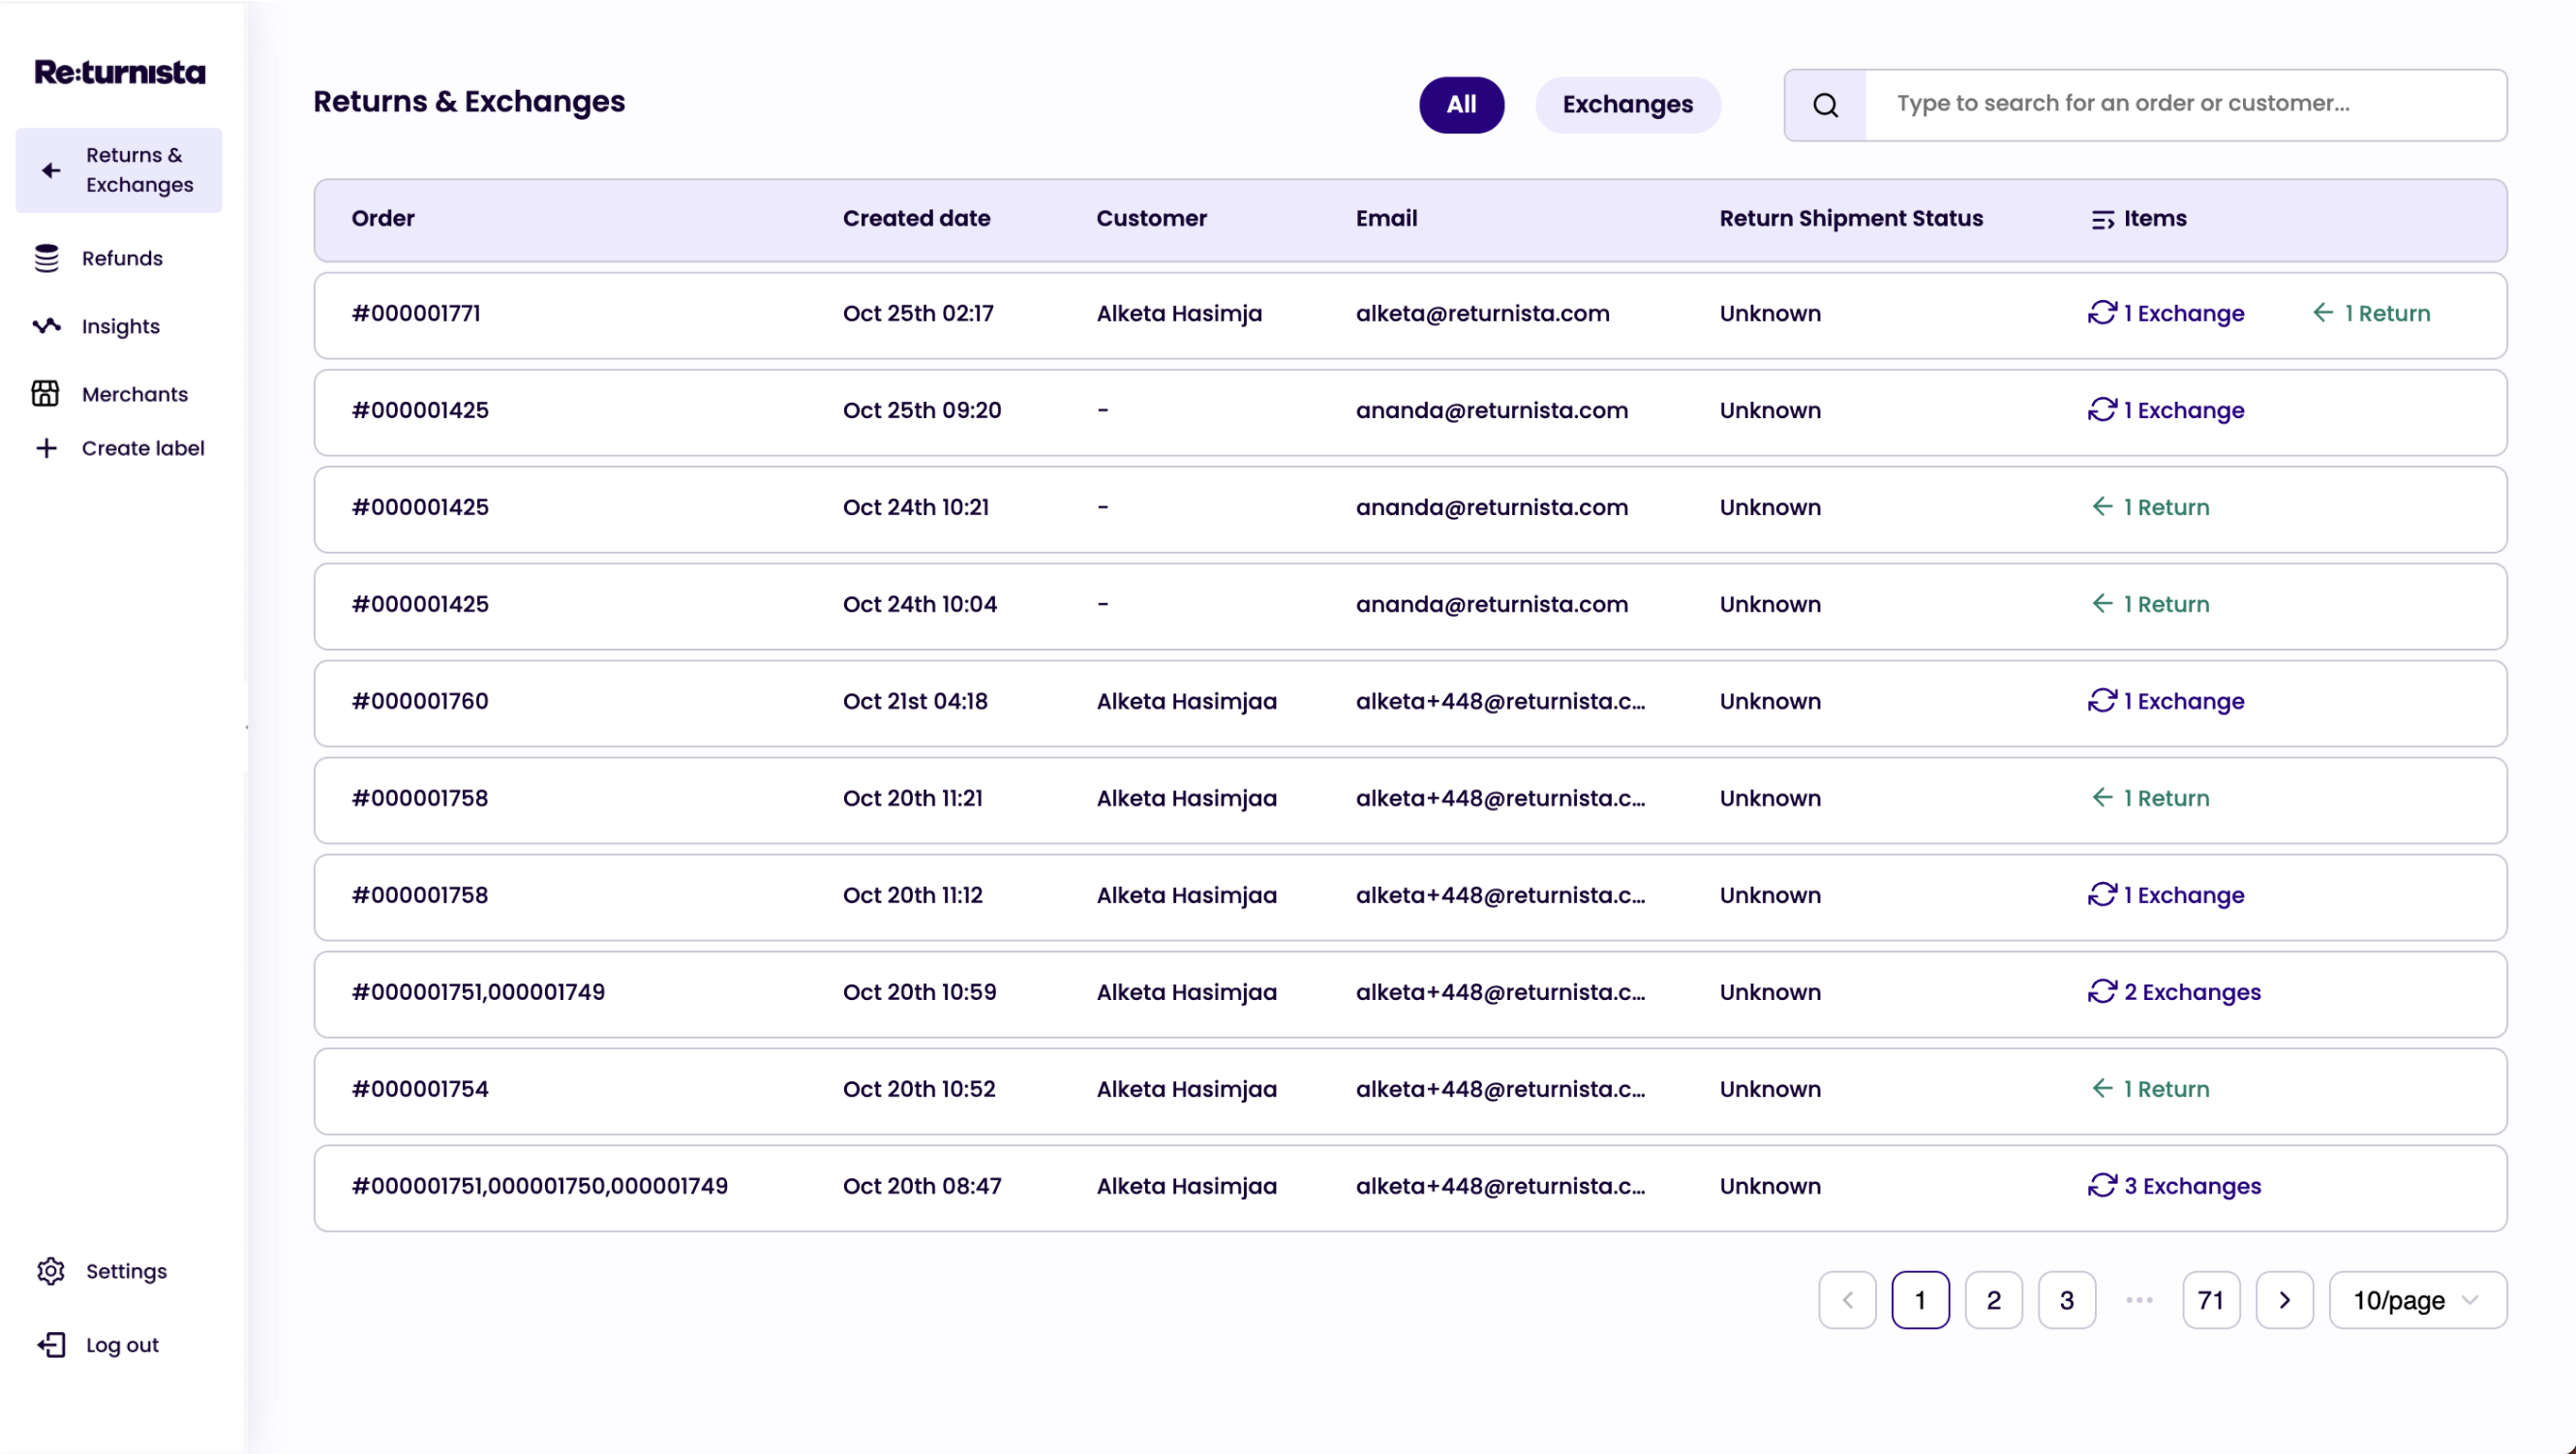This screenshot has width=2576, height=1454.
Task: Jump to page 71 in pagination
Action: coord(2211,1300)
